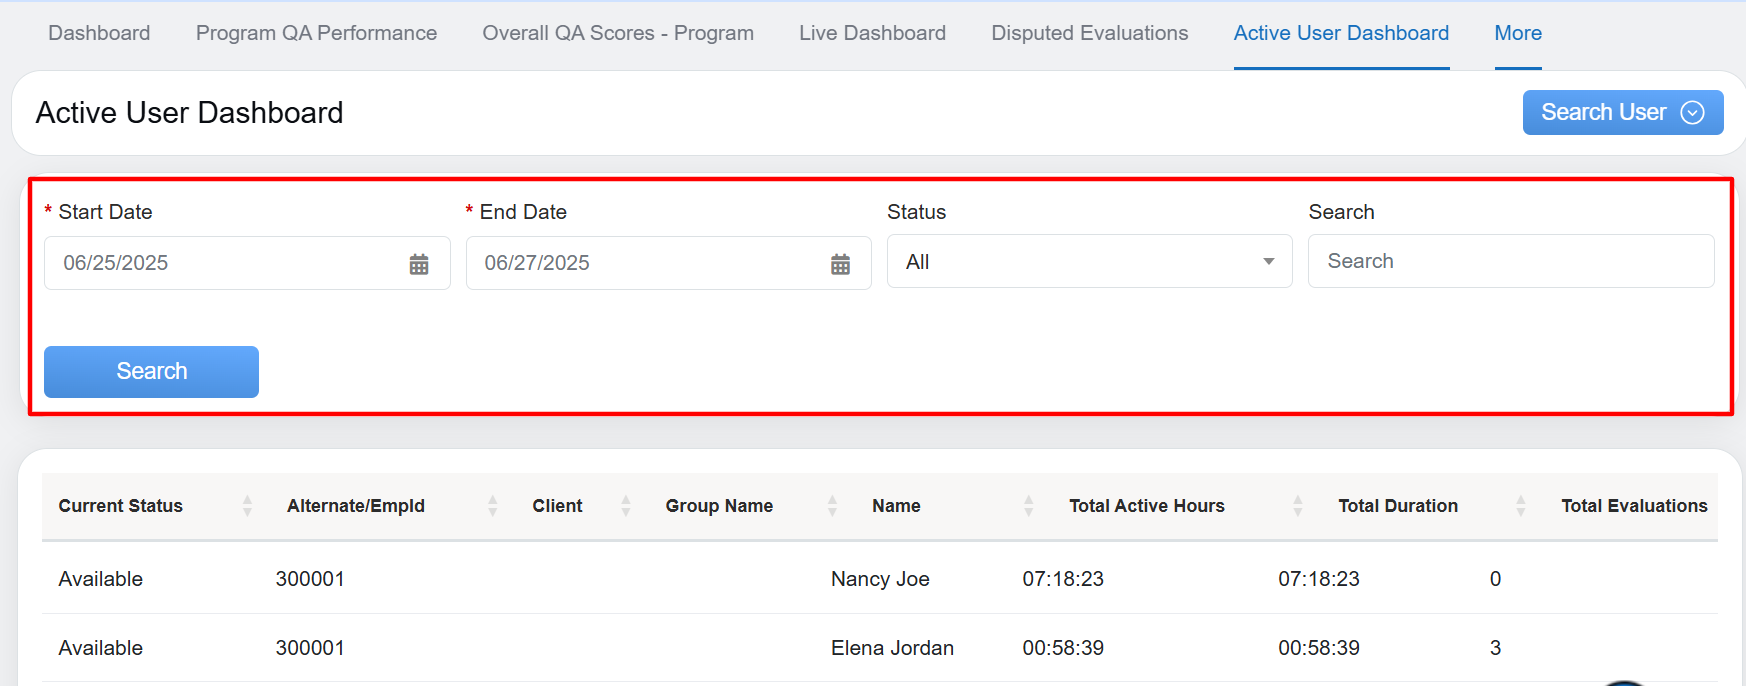Click the blue Search button
Viewport: 1746px width, 686px height.
(x=151, y=371)
